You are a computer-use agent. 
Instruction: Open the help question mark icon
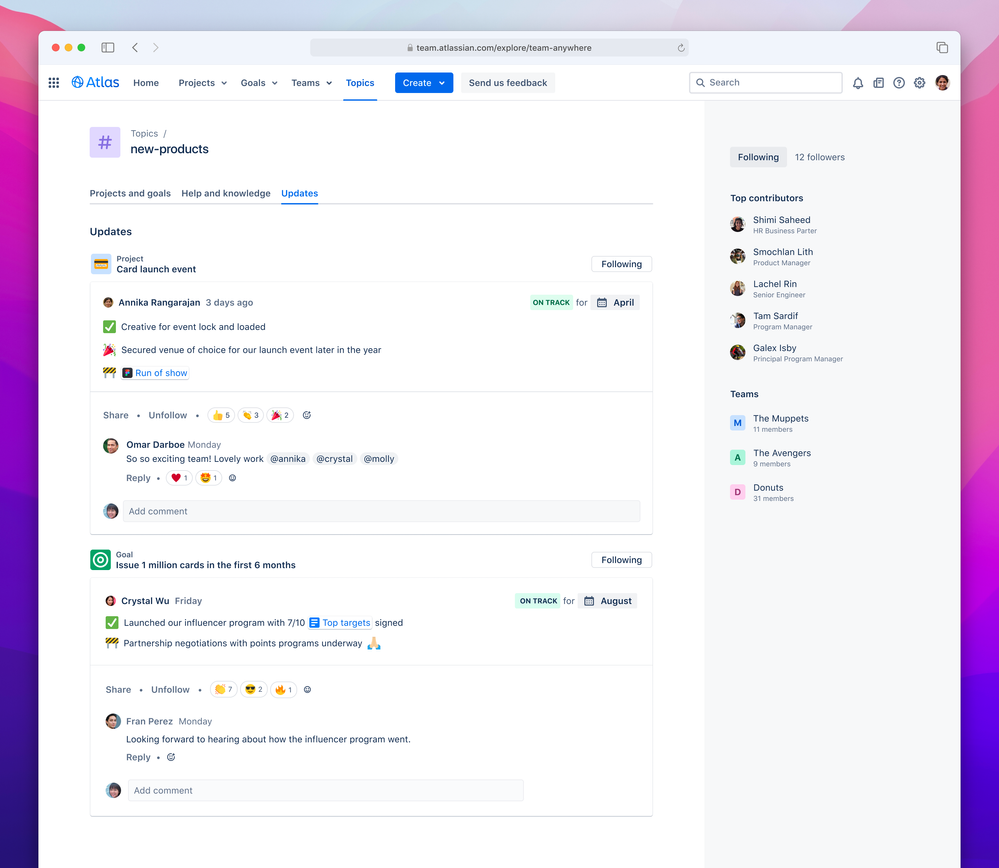[899, 83]
